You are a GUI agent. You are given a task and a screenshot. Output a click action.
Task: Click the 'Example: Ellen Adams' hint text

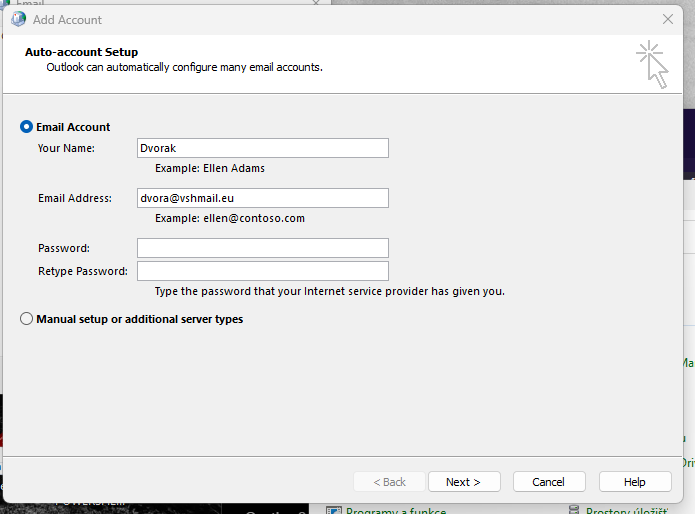coord(210,168)
